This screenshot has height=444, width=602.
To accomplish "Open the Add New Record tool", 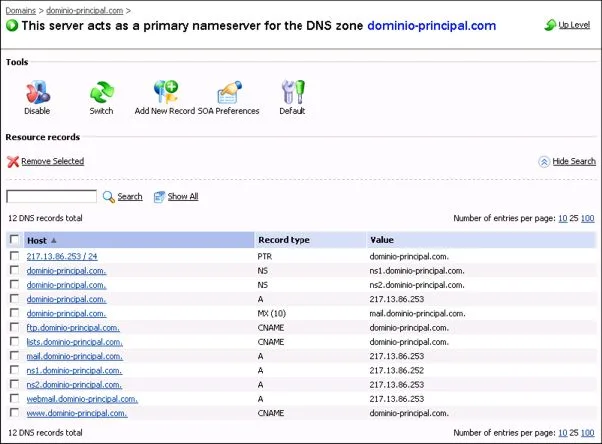I will pyautogui.click(x=165, y=92).
